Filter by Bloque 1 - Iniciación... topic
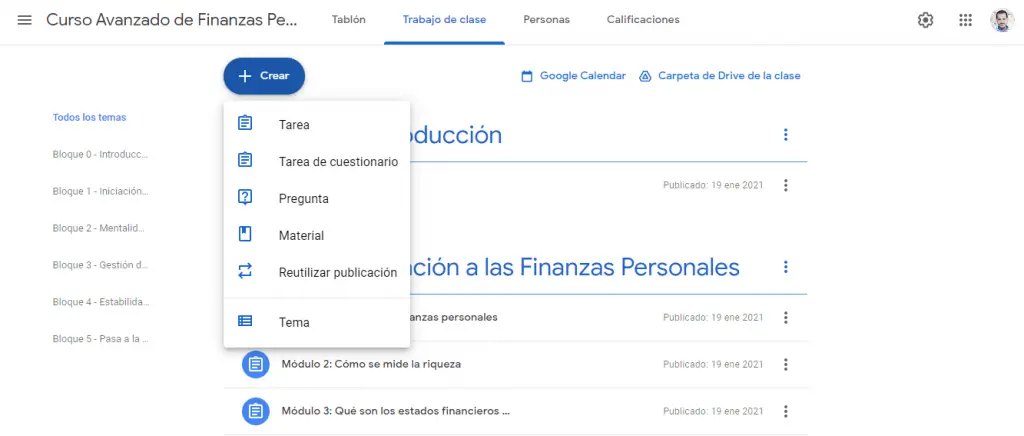Screen dimensions: 1024x436 (x=101, y=191)
